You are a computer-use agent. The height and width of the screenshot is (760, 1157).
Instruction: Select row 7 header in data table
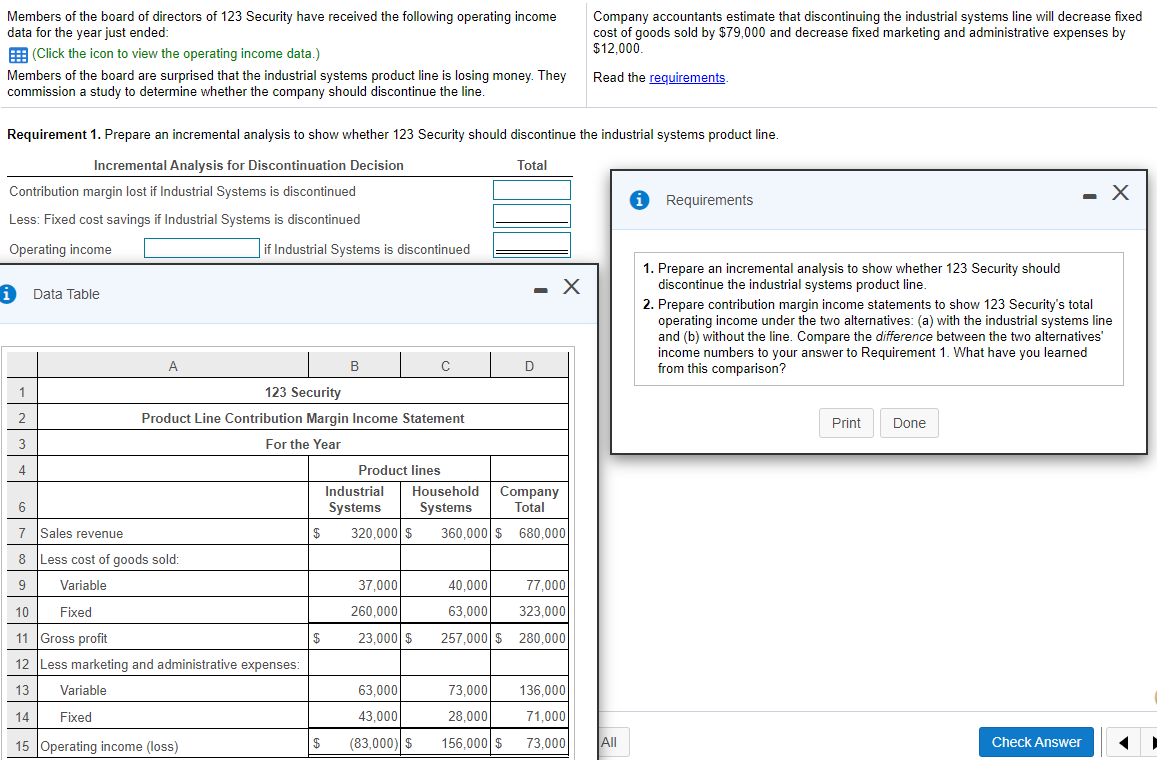pos(22,533)
